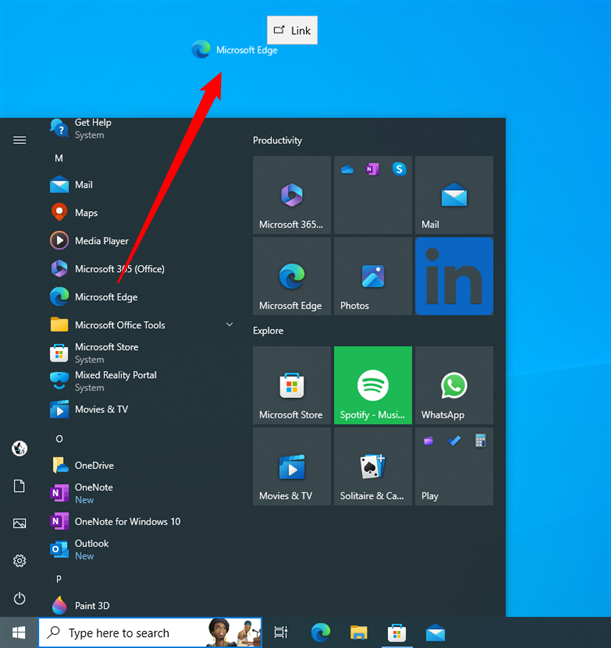The image size is (611, 648).
Task: Open Pictures from the Start sidebar
Action: 19,524
